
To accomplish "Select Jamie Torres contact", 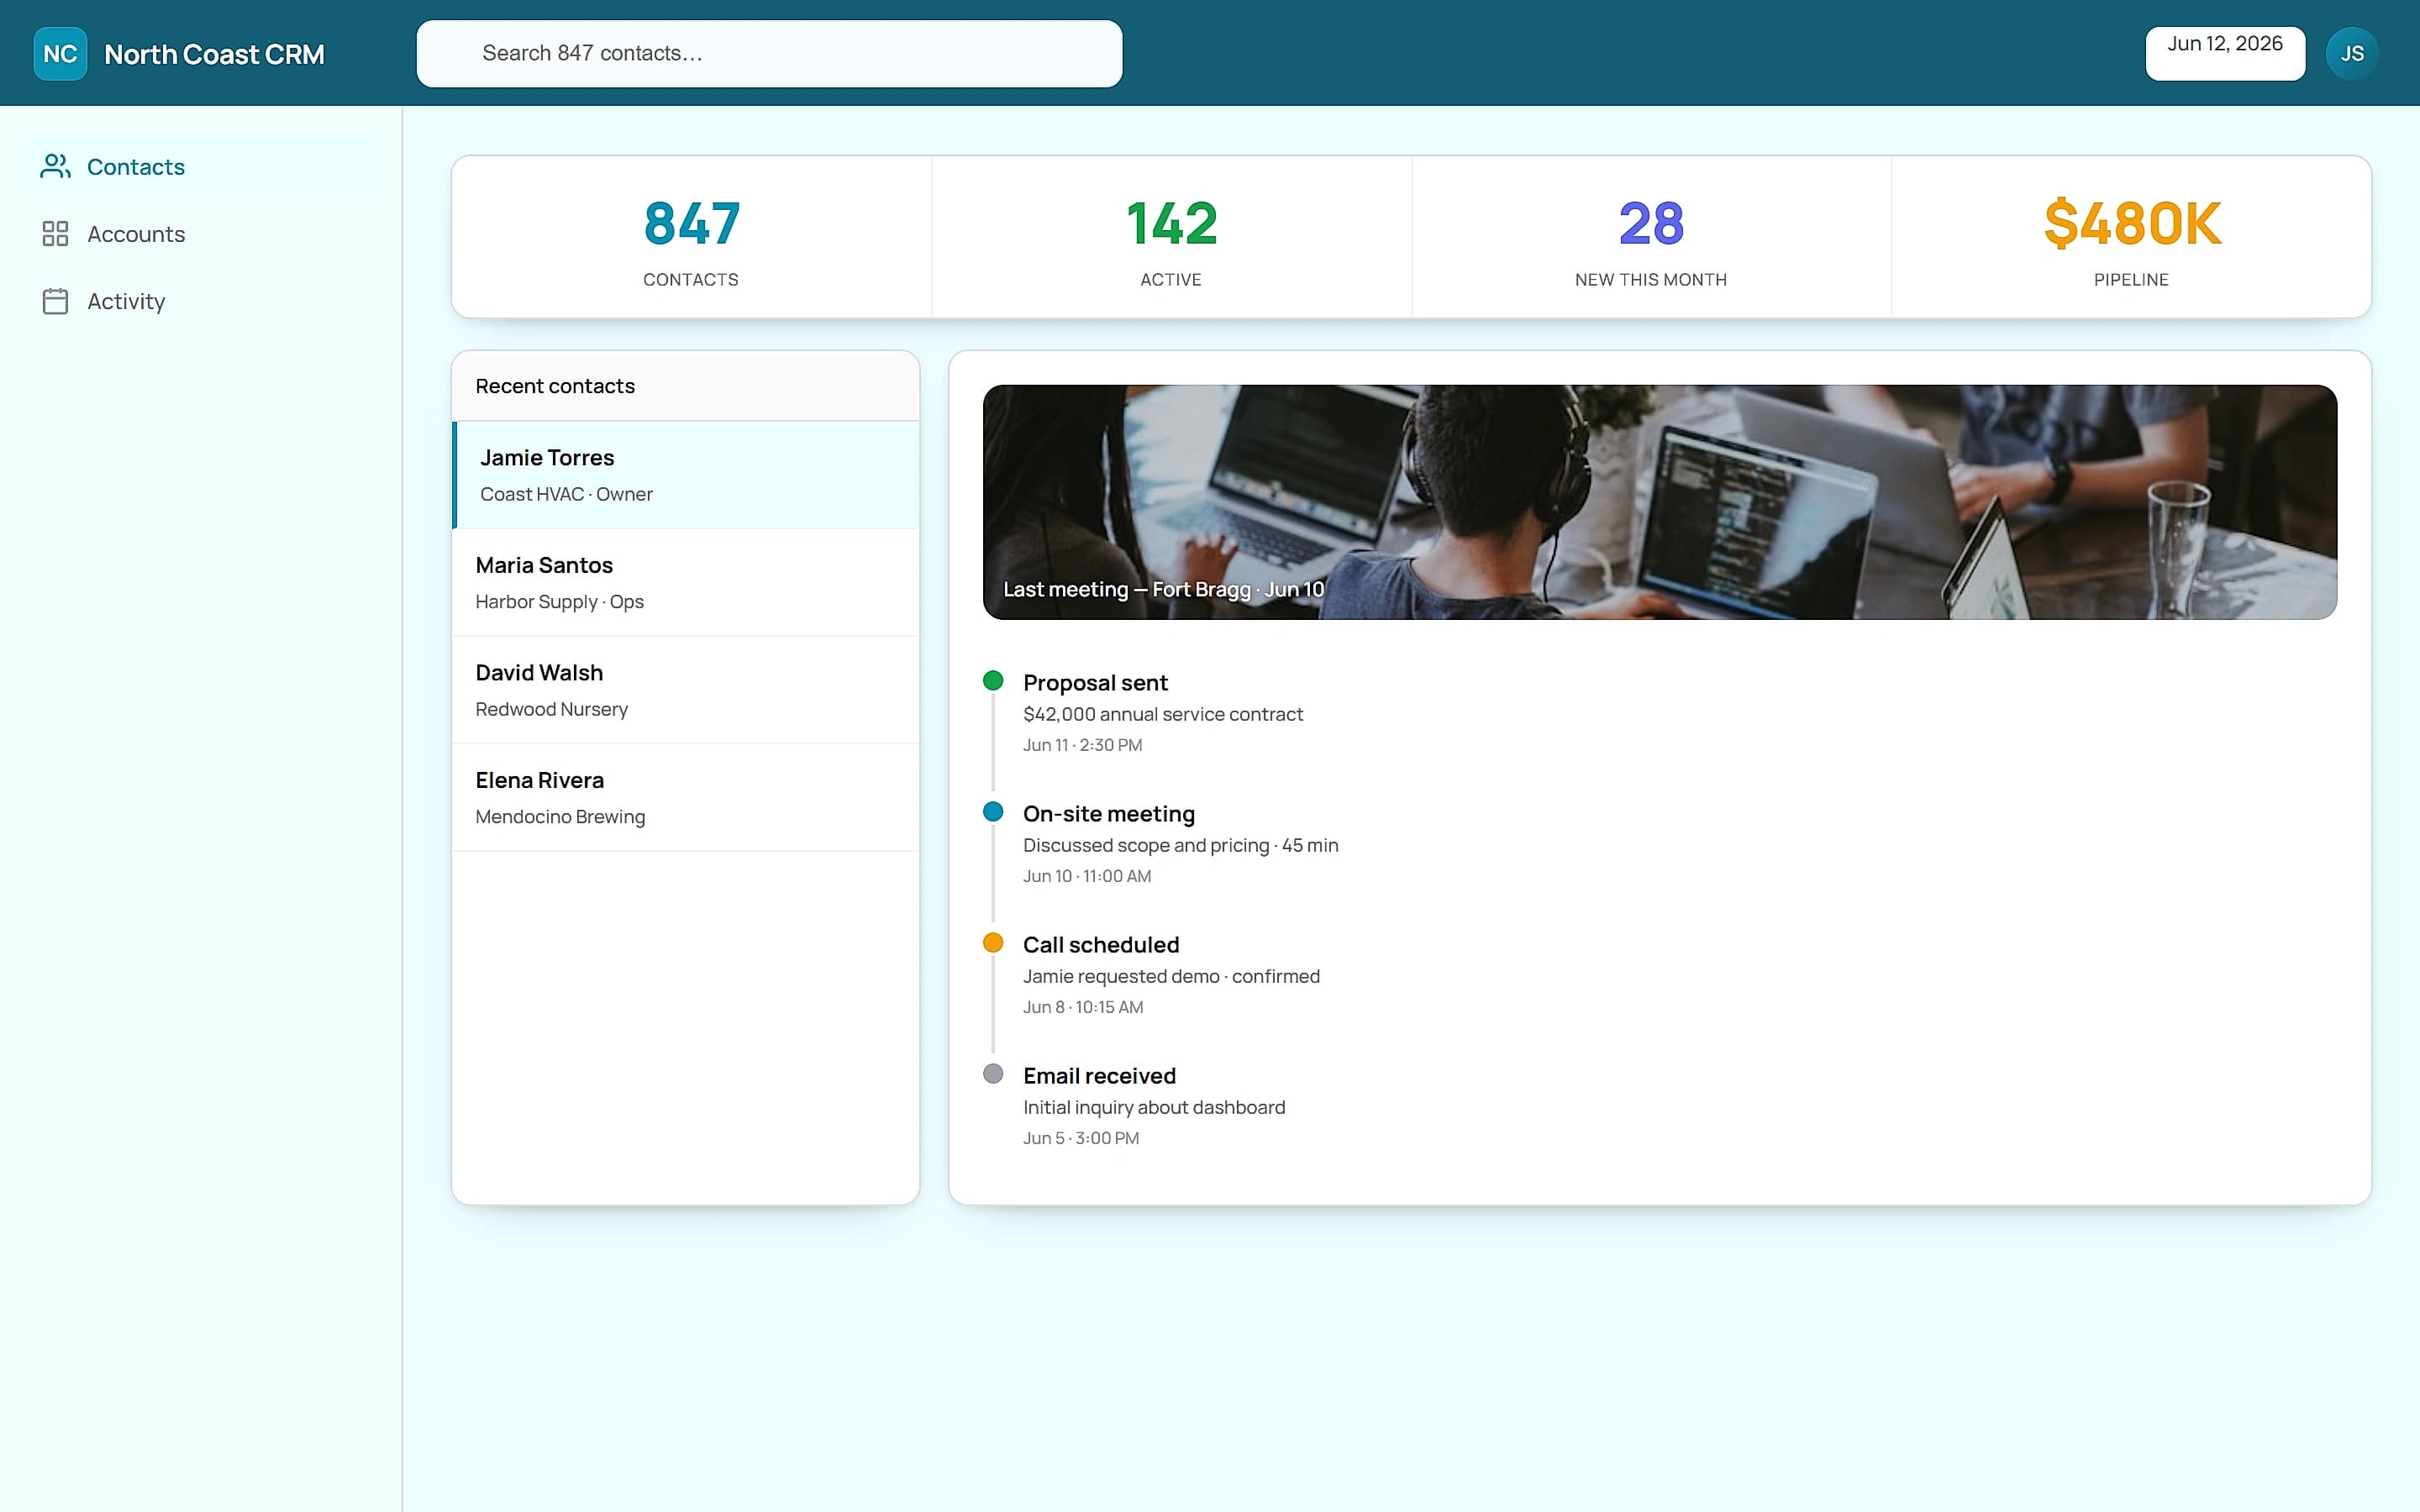I will pyautogui.click(x=686, y=475).
